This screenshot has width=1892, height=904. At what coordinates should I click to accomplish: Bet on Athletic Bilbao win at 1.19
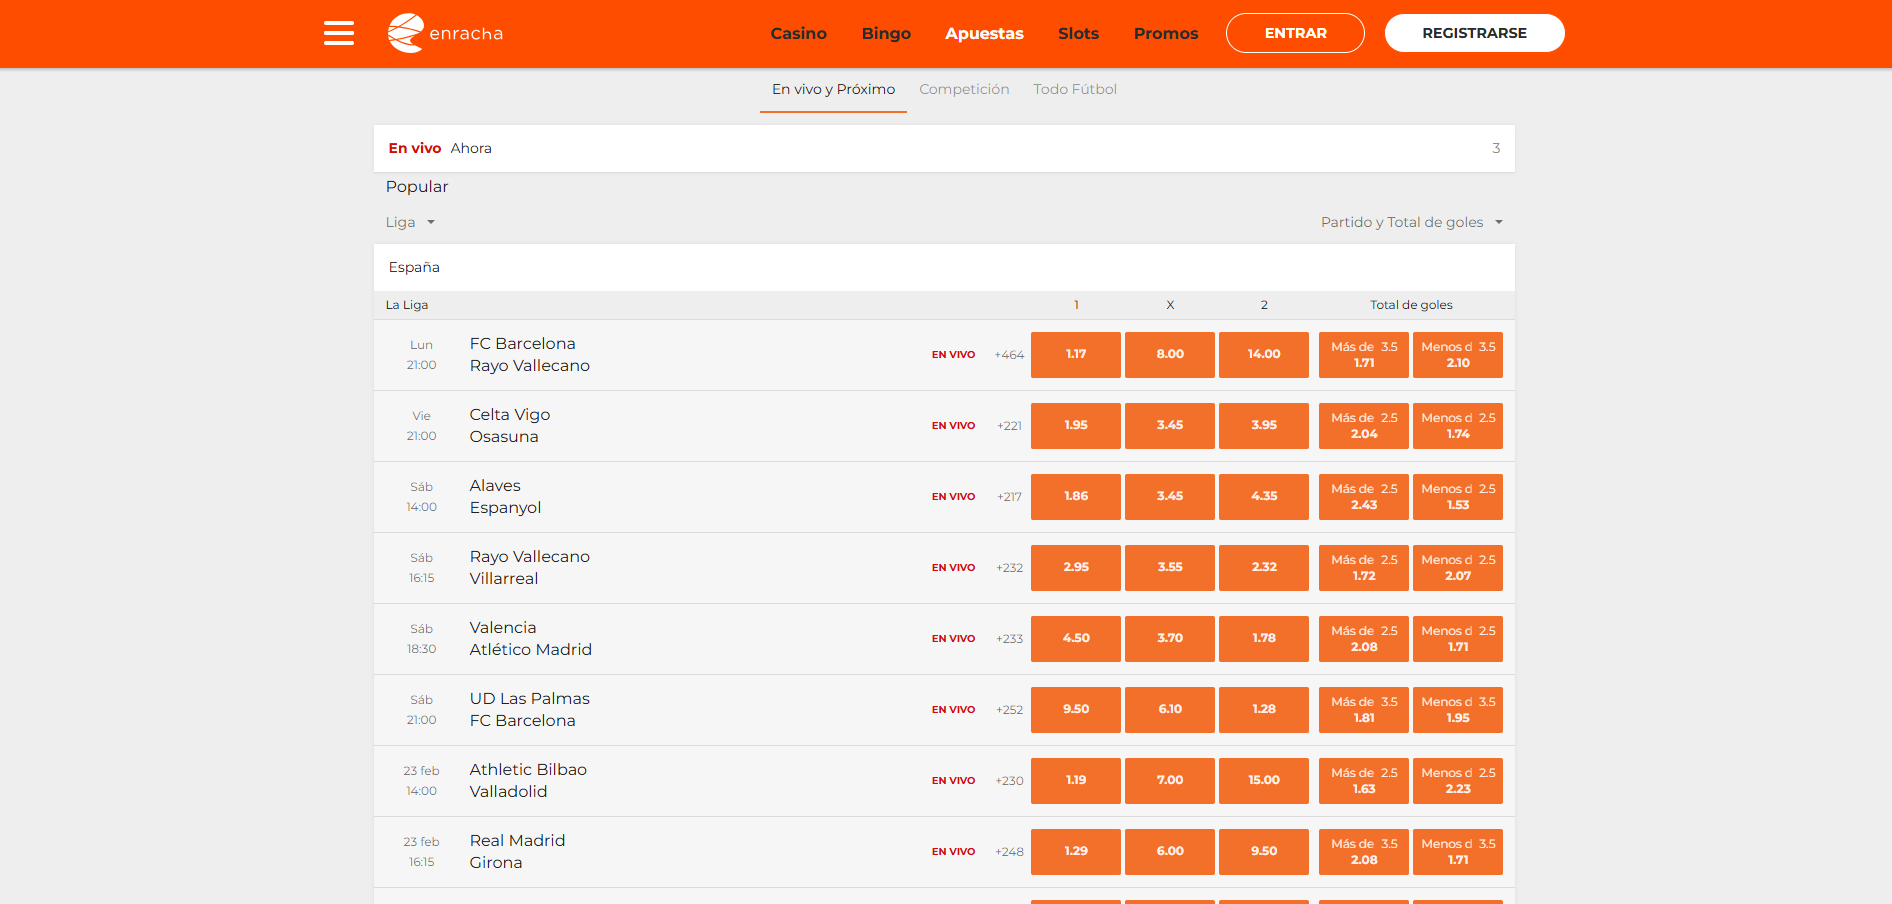[1076, 781]
